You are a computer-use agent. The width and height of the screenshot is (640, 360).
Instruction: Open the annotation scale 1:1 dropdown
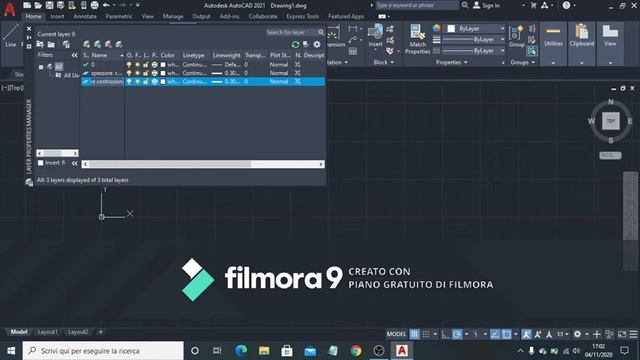562,334
